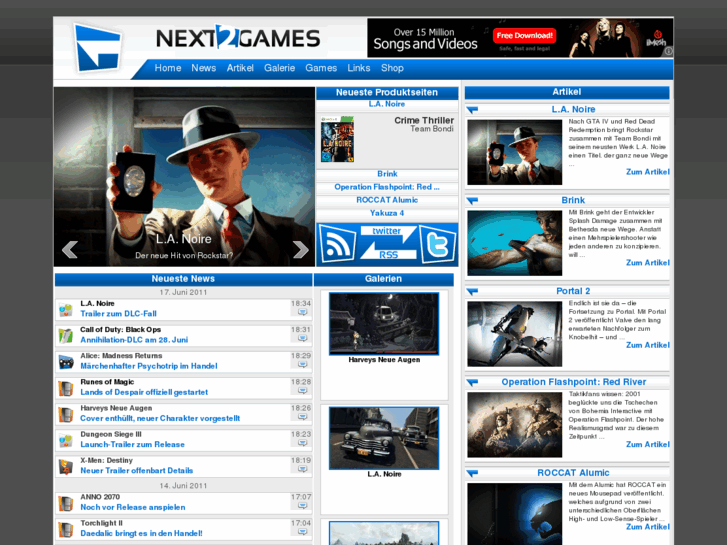
Task: Go to the Home menu item
Action: 168,68
